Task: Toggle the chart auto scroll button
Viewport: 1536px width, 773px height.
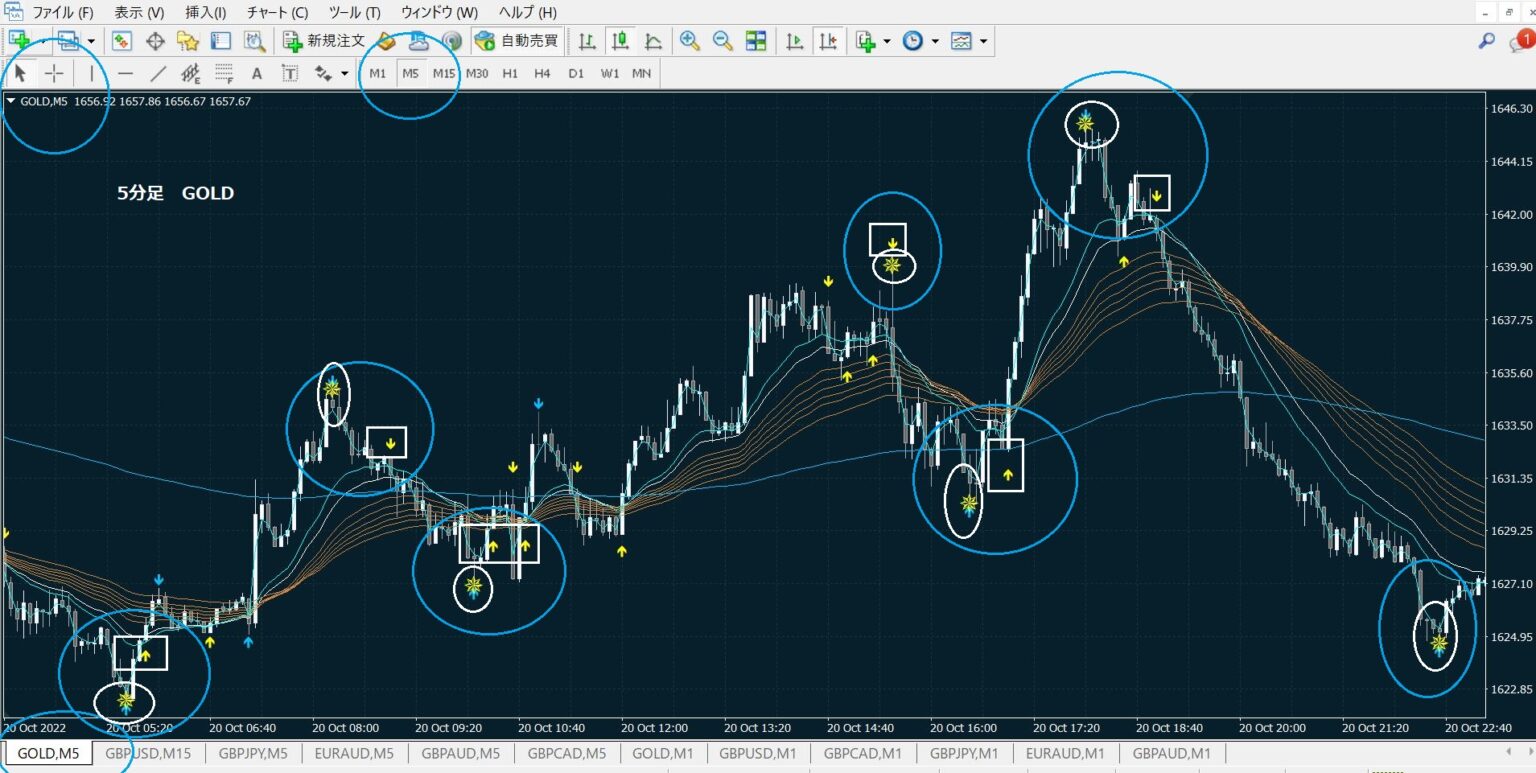Action: click(x=795, y=41)
